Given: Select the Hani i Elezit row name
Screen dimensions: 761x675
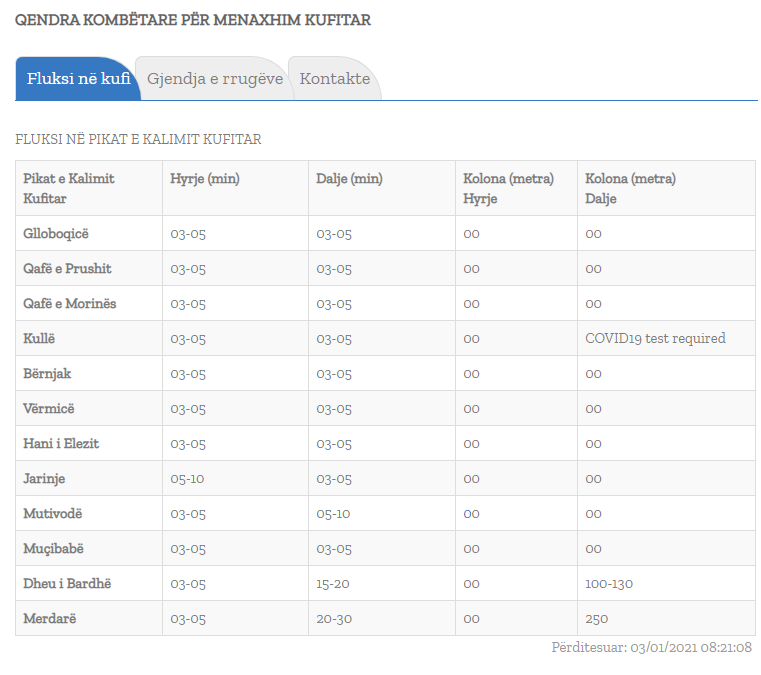Looking at the screenshot, I should tap(61, 443).
